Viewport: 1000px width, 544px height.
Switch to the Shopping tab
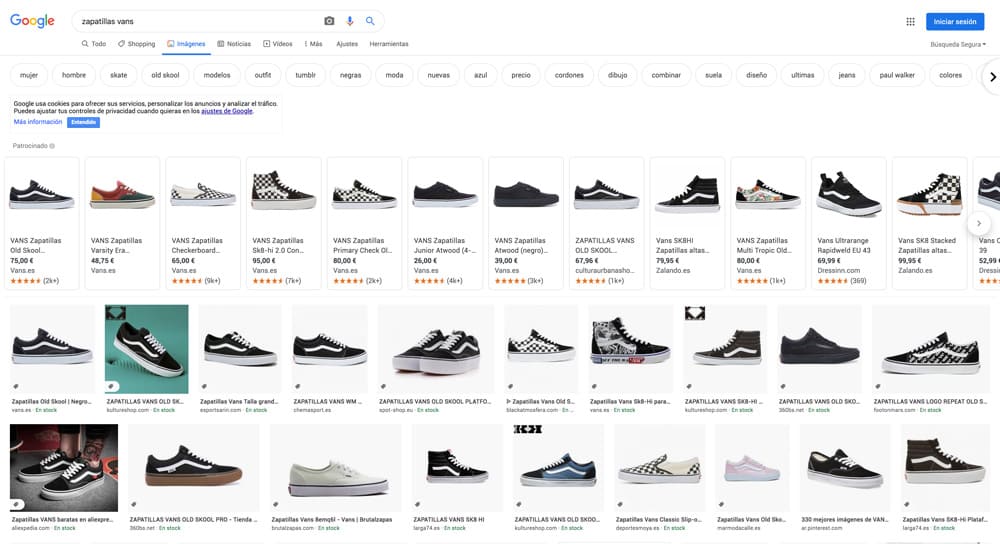(x=136, y=44)
